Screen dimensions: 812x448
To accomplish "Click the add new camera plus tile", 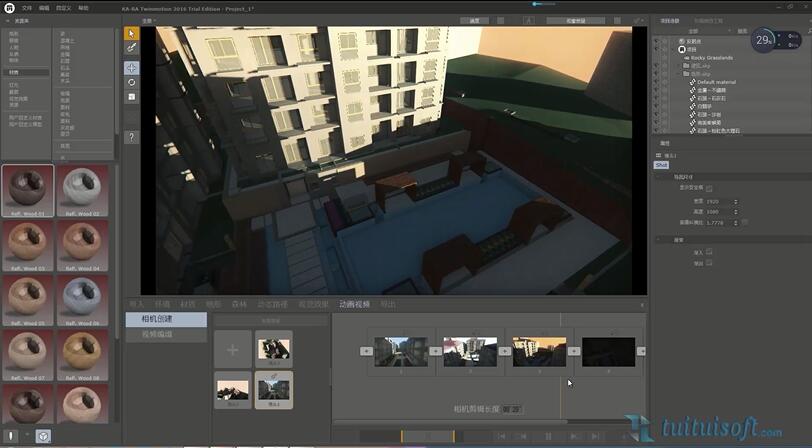I will pyautogui.click(x=231, y=349).
